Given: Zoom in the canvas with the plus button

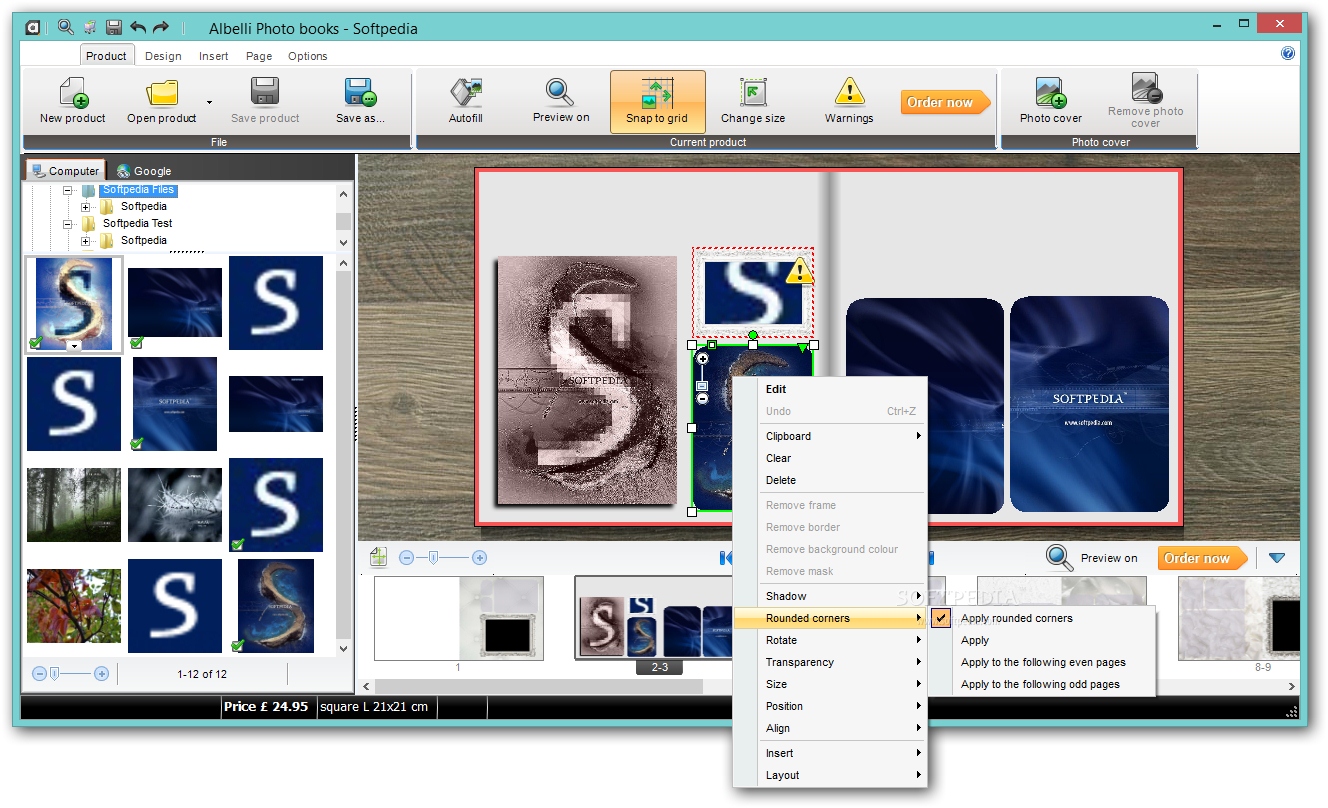Looking at the screenshot, I should click(479, 558).
